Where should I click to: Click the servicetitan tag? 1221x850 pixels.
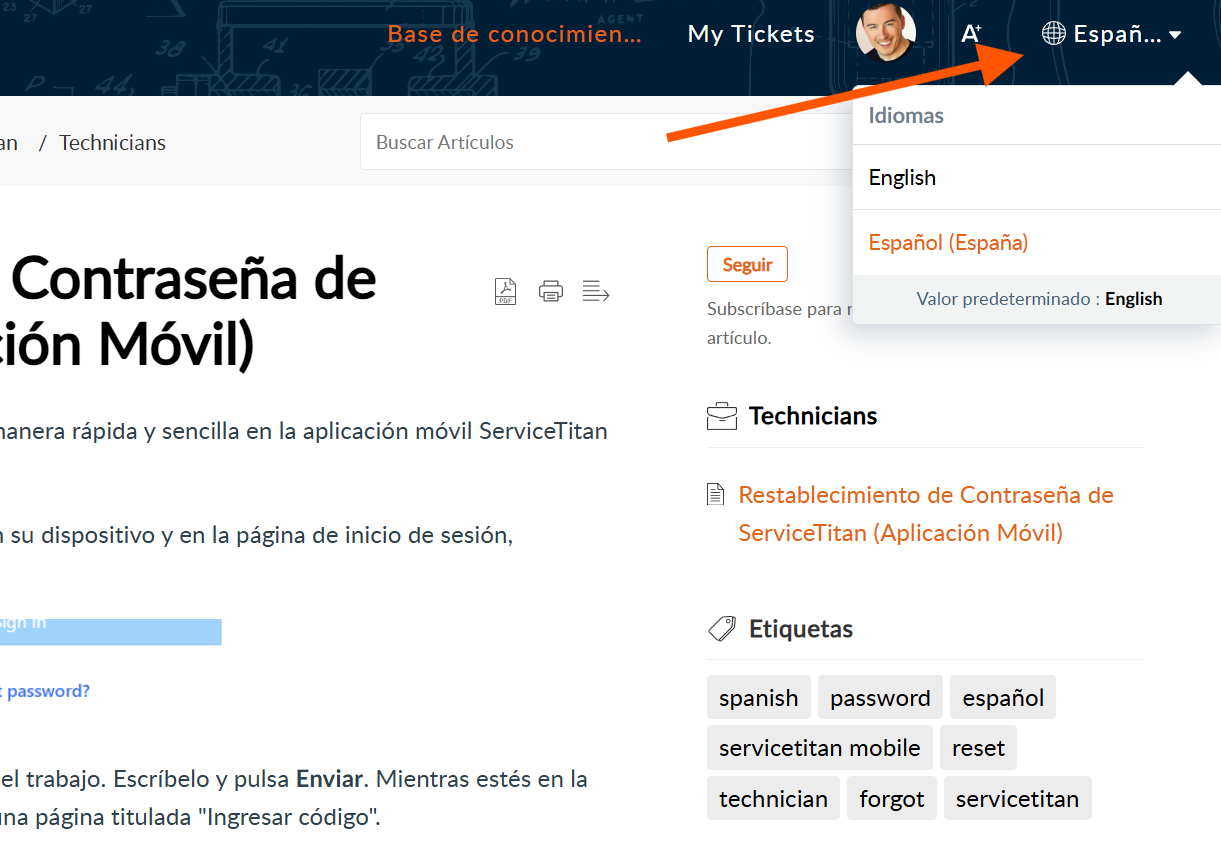(1018, 799)
